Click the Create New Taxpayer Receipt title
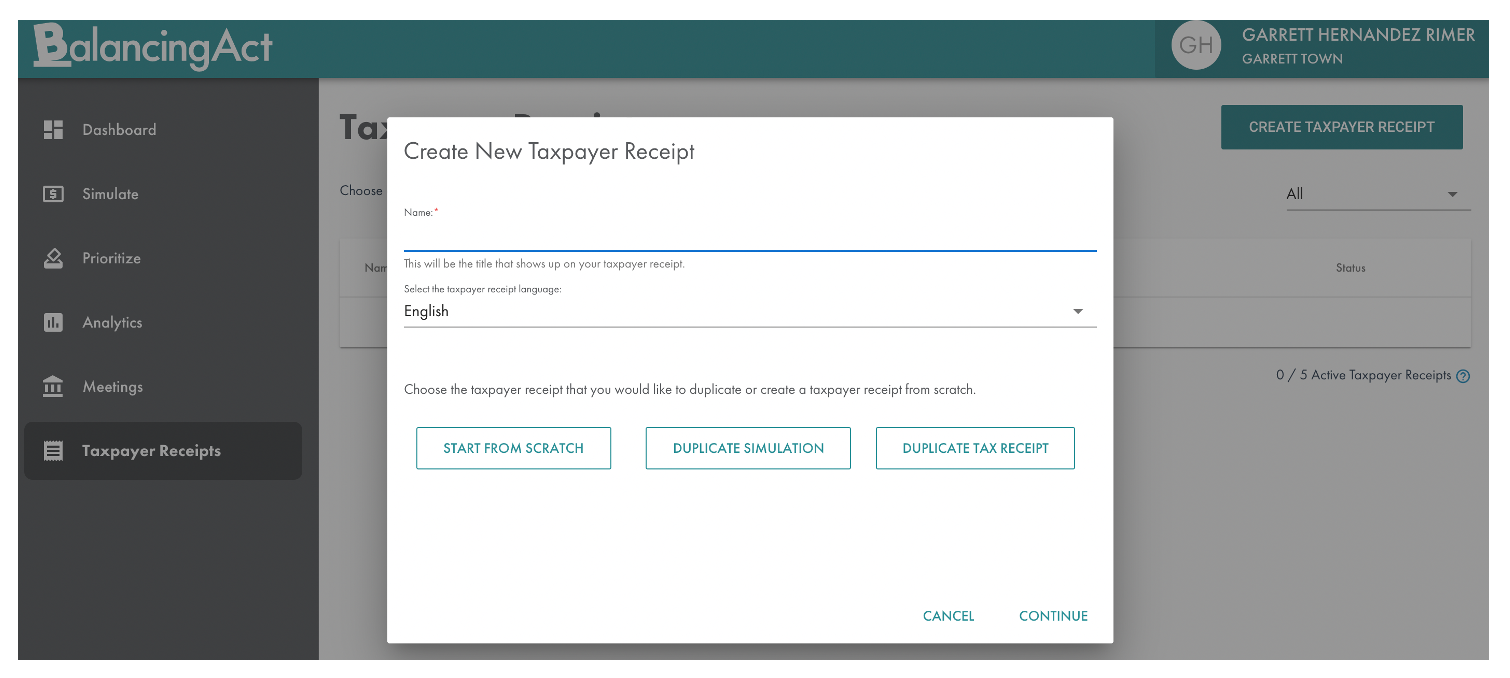Screen dimensions: 1510x678 (549, 152)
